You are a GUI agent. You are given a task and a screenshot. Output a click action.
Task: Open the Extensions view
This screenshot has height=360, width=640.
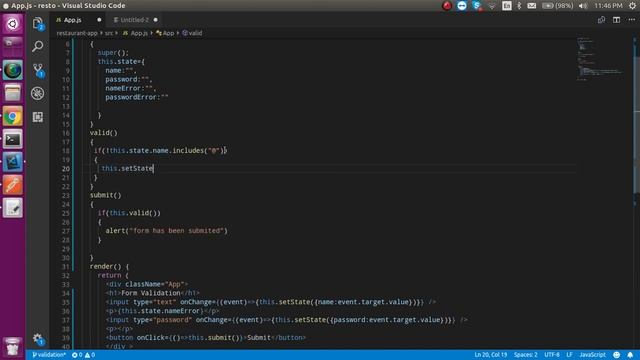[38, 117]
